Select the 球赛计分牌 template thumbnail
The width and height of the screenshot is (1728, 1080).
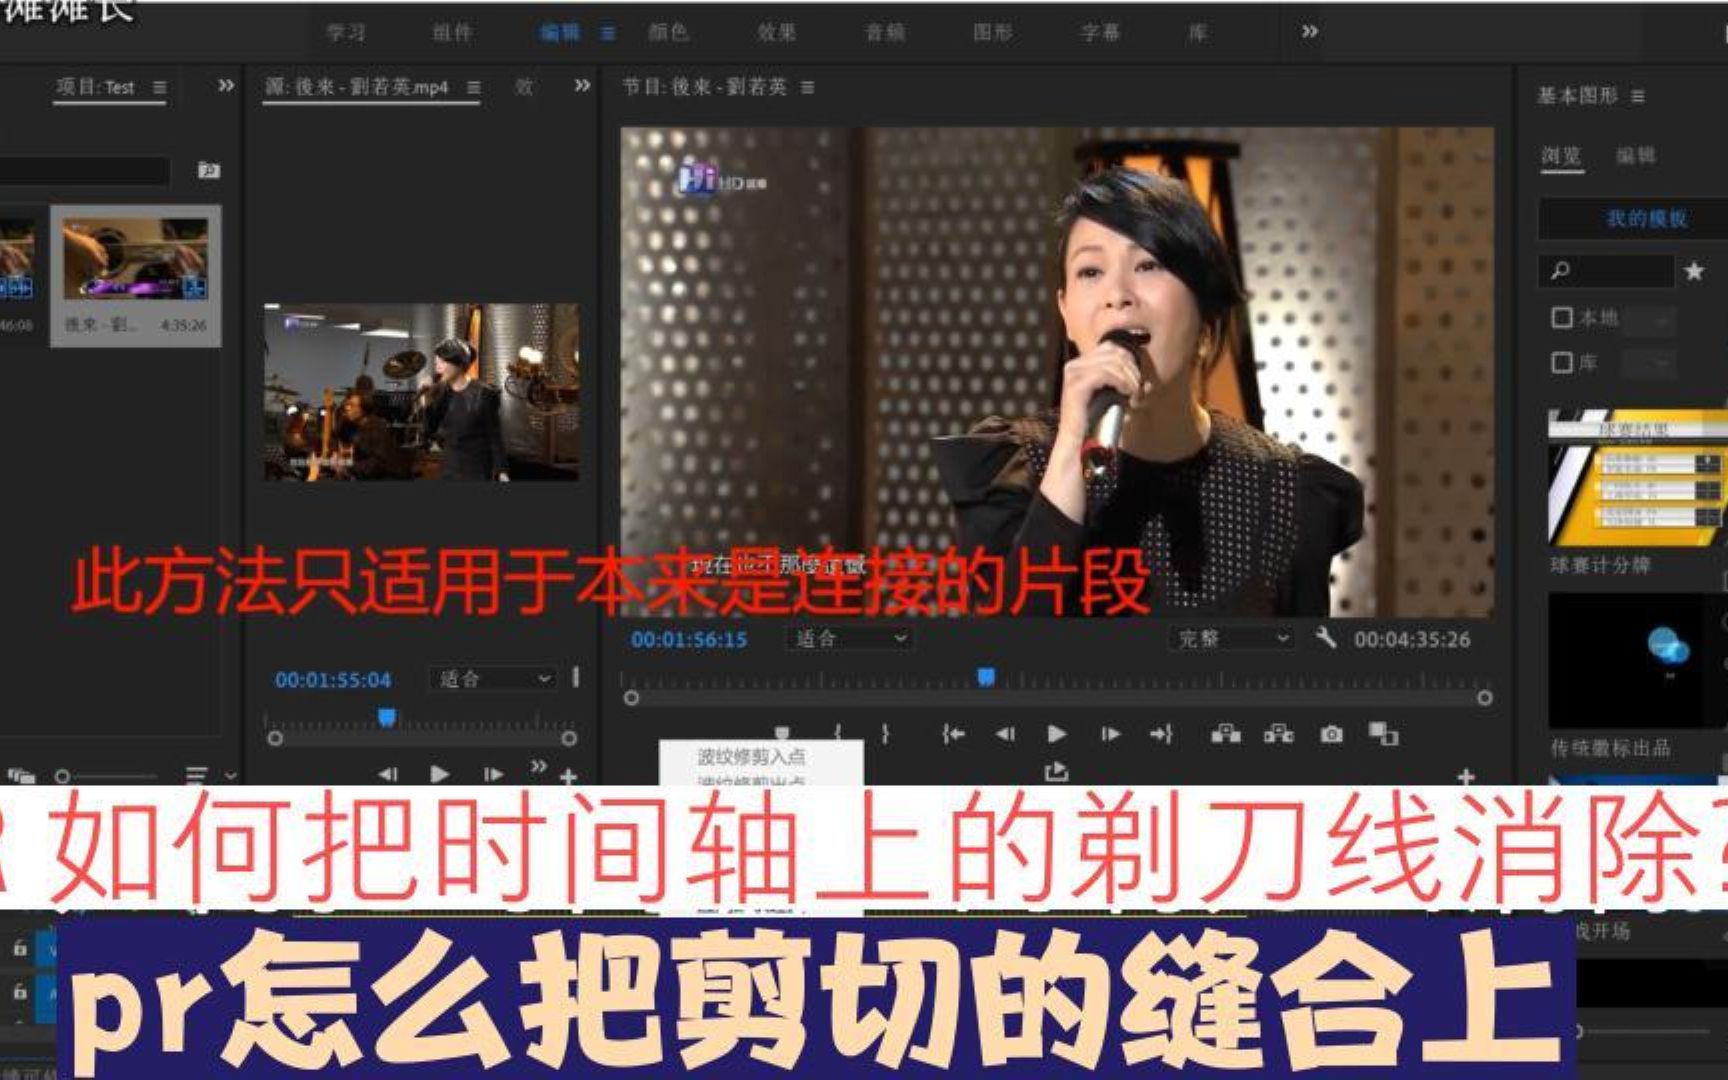coord(1637,477)
